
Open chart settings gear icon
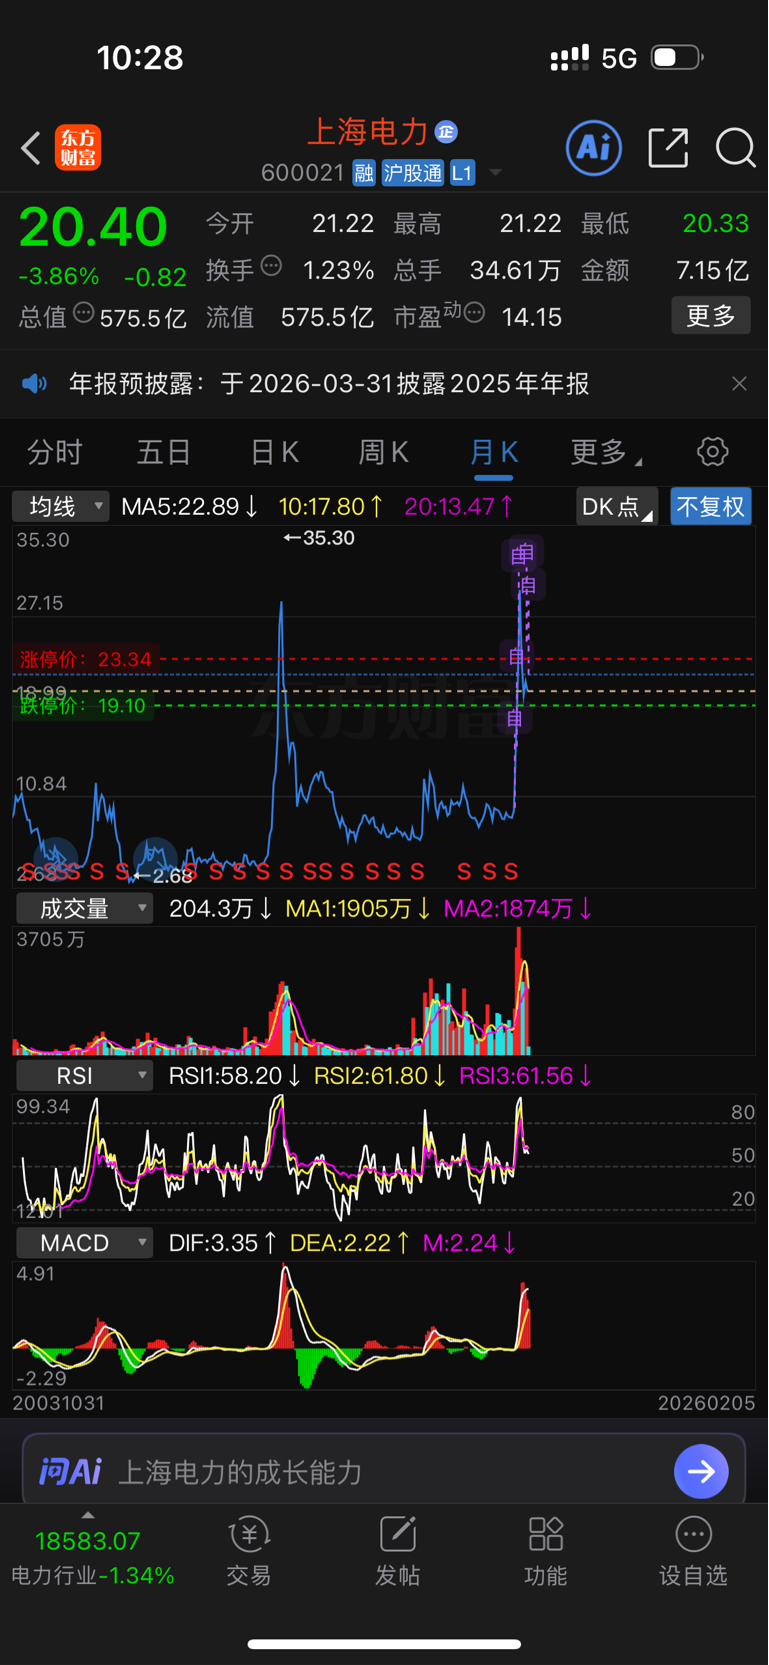pyautogui.click(x=712, y=452)
